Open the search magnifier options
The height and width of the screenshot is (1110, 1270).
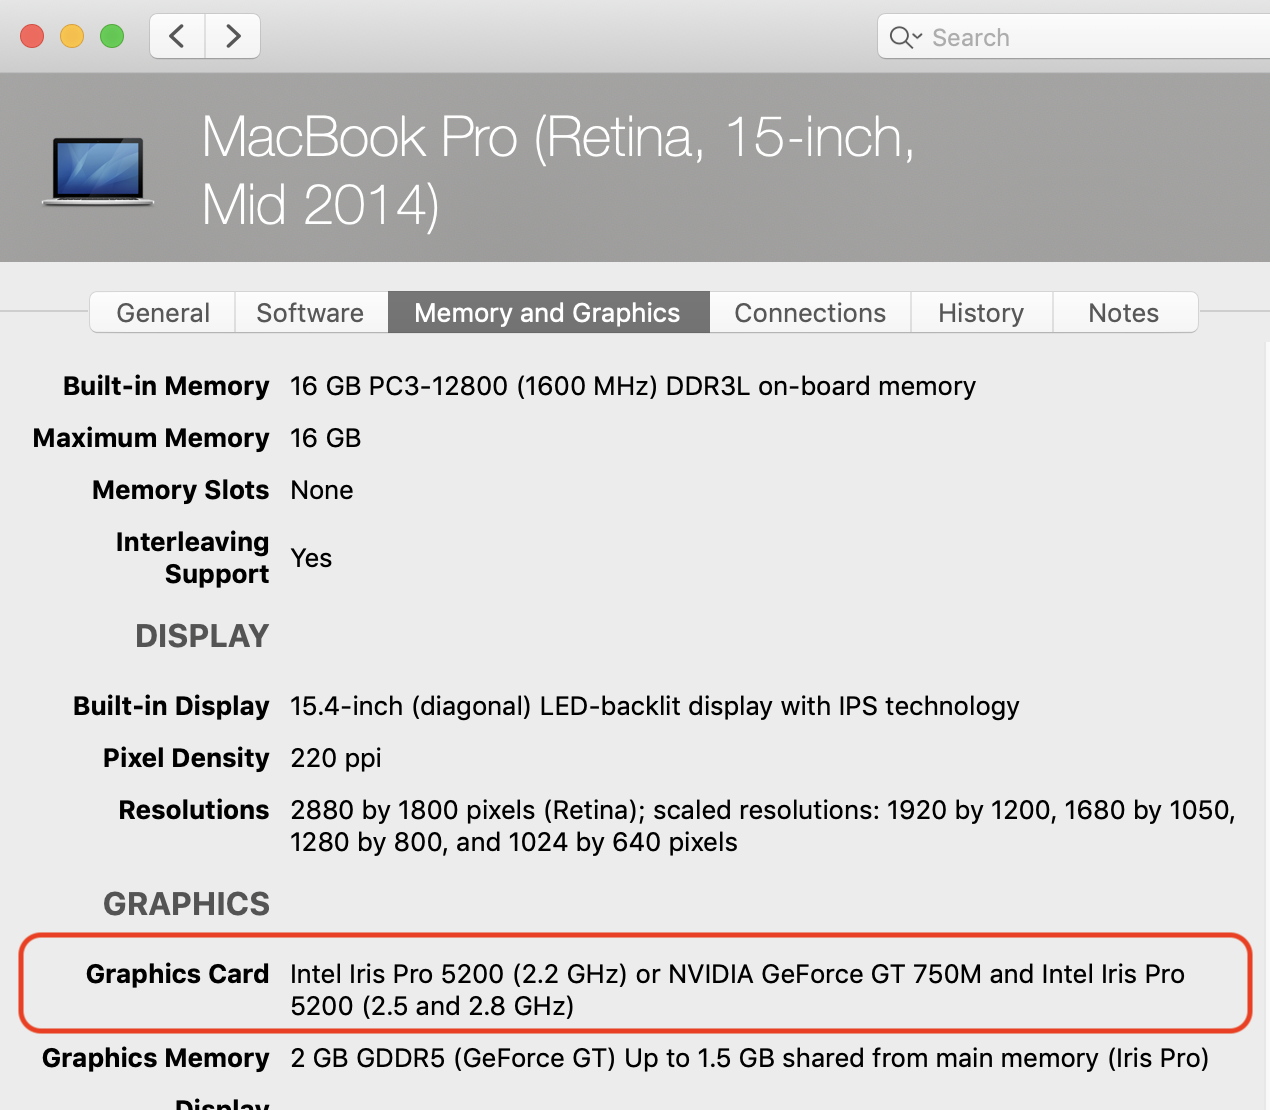click(906, 38)
